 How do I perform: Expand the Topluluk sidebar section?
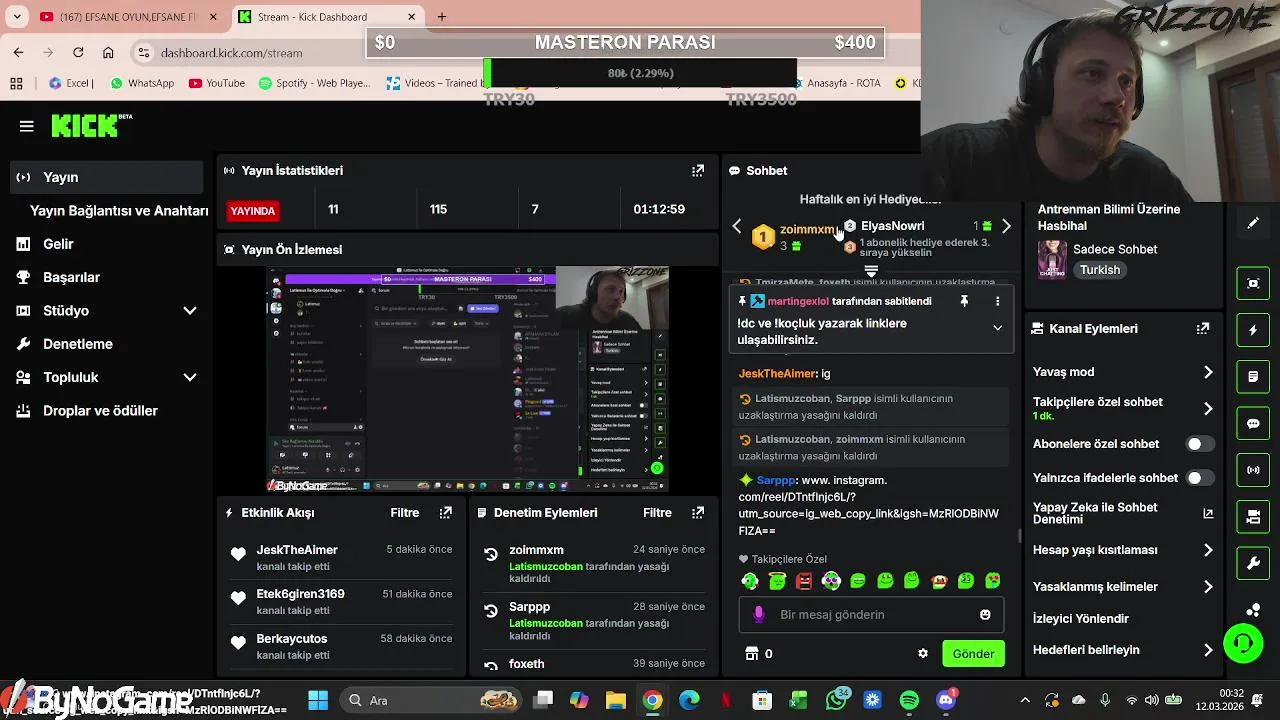(190, 377)
